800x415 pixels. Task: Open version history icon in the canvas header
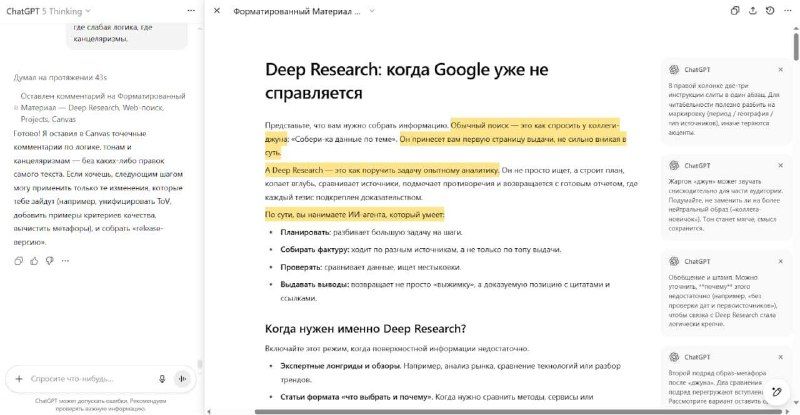point(770,11)
